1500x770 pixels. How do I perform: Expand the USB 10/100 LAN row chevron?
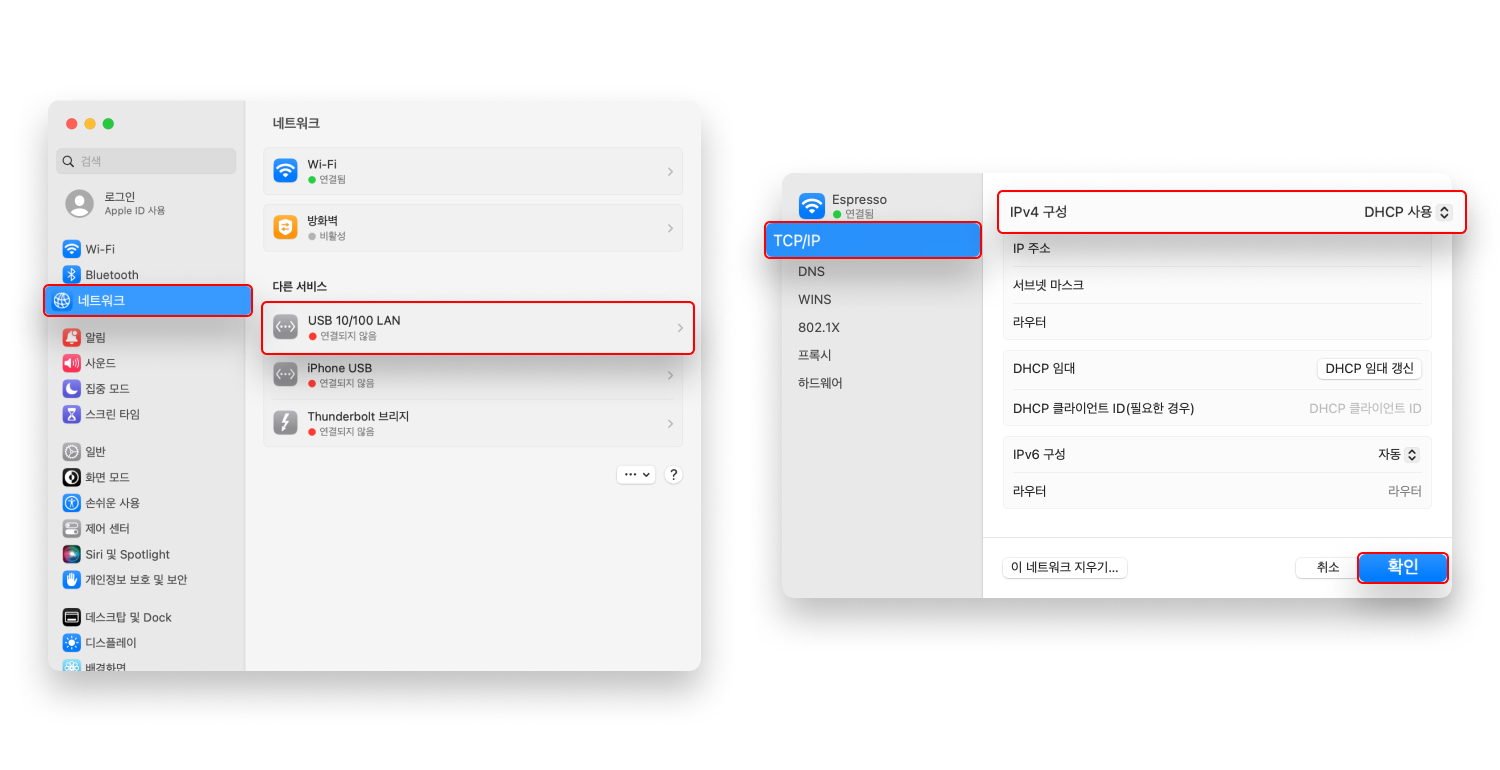click(680, 328)
